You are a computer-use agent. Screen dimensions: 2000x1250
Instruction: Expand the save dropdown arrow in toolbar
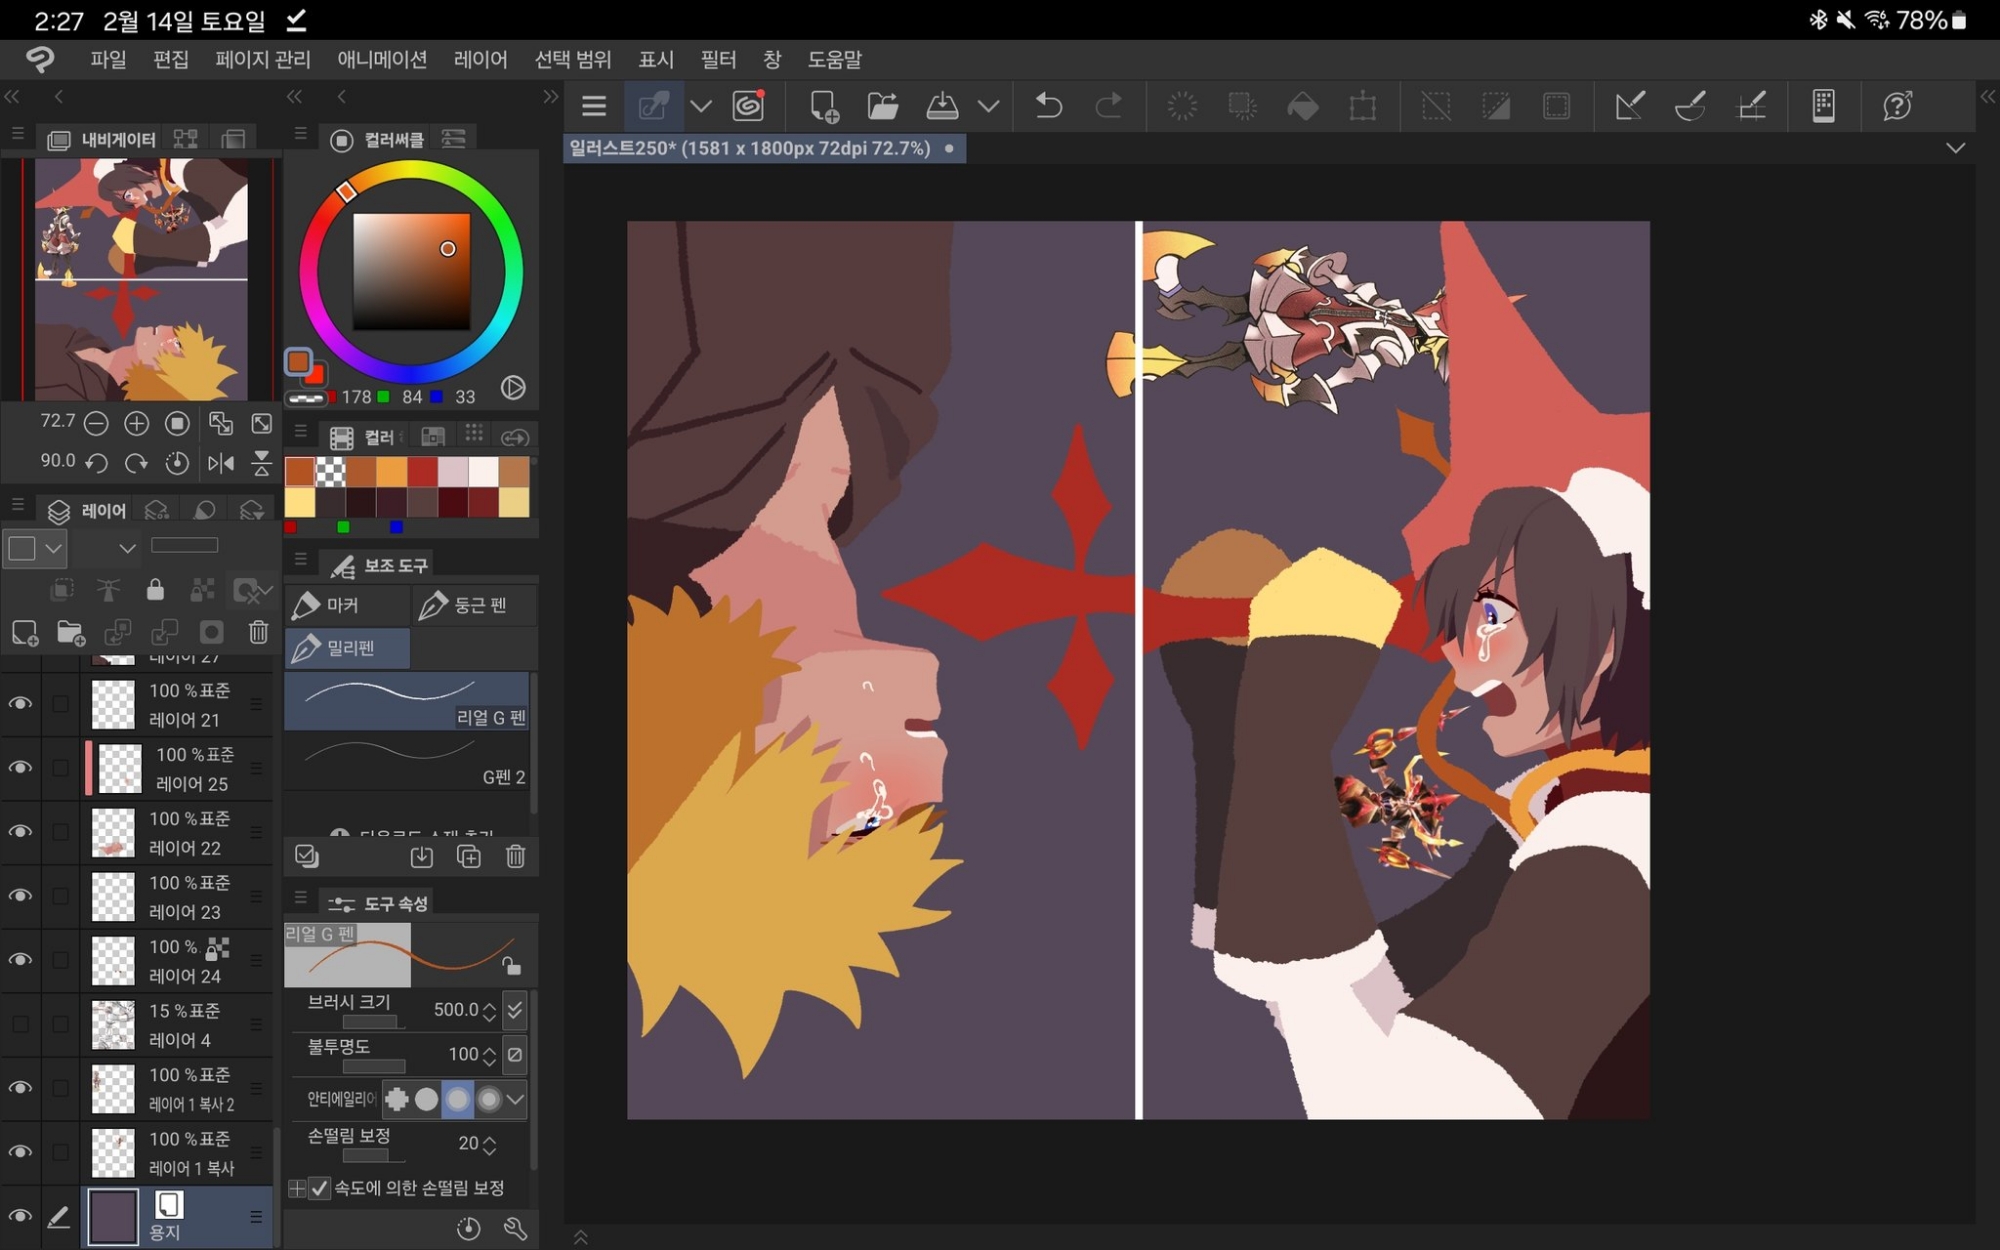[x=988, y=106]
